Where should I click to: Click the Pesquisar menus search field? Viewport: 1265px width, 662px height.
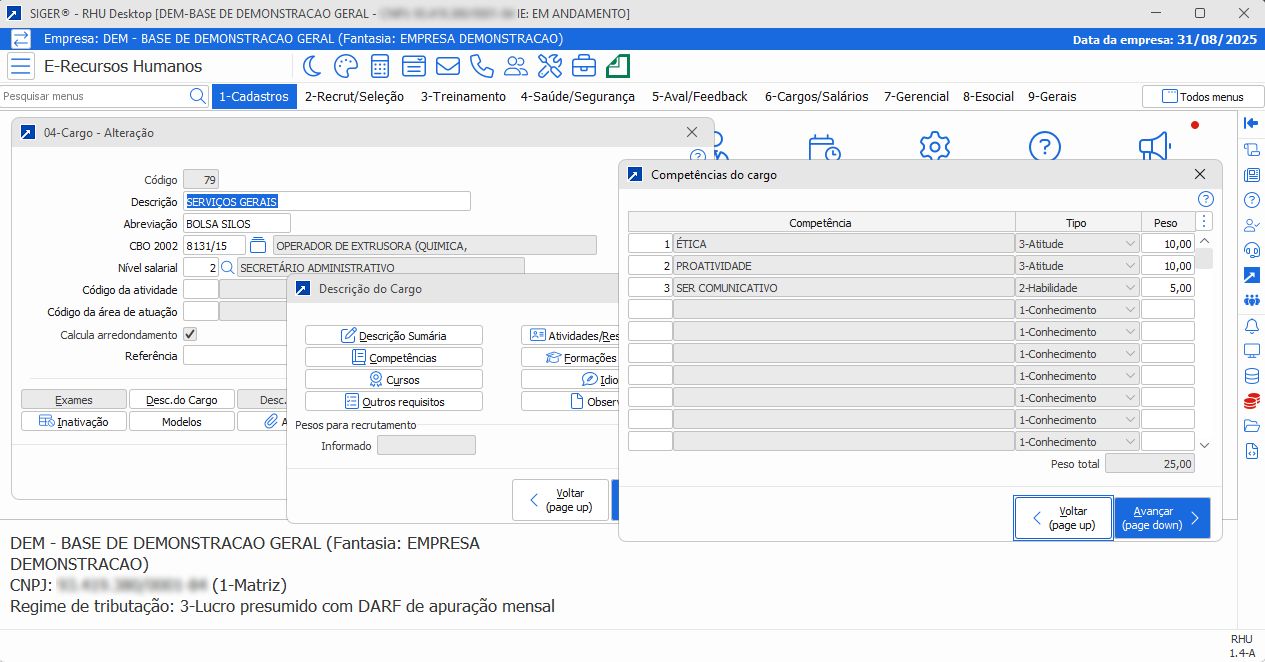[95, 97]
